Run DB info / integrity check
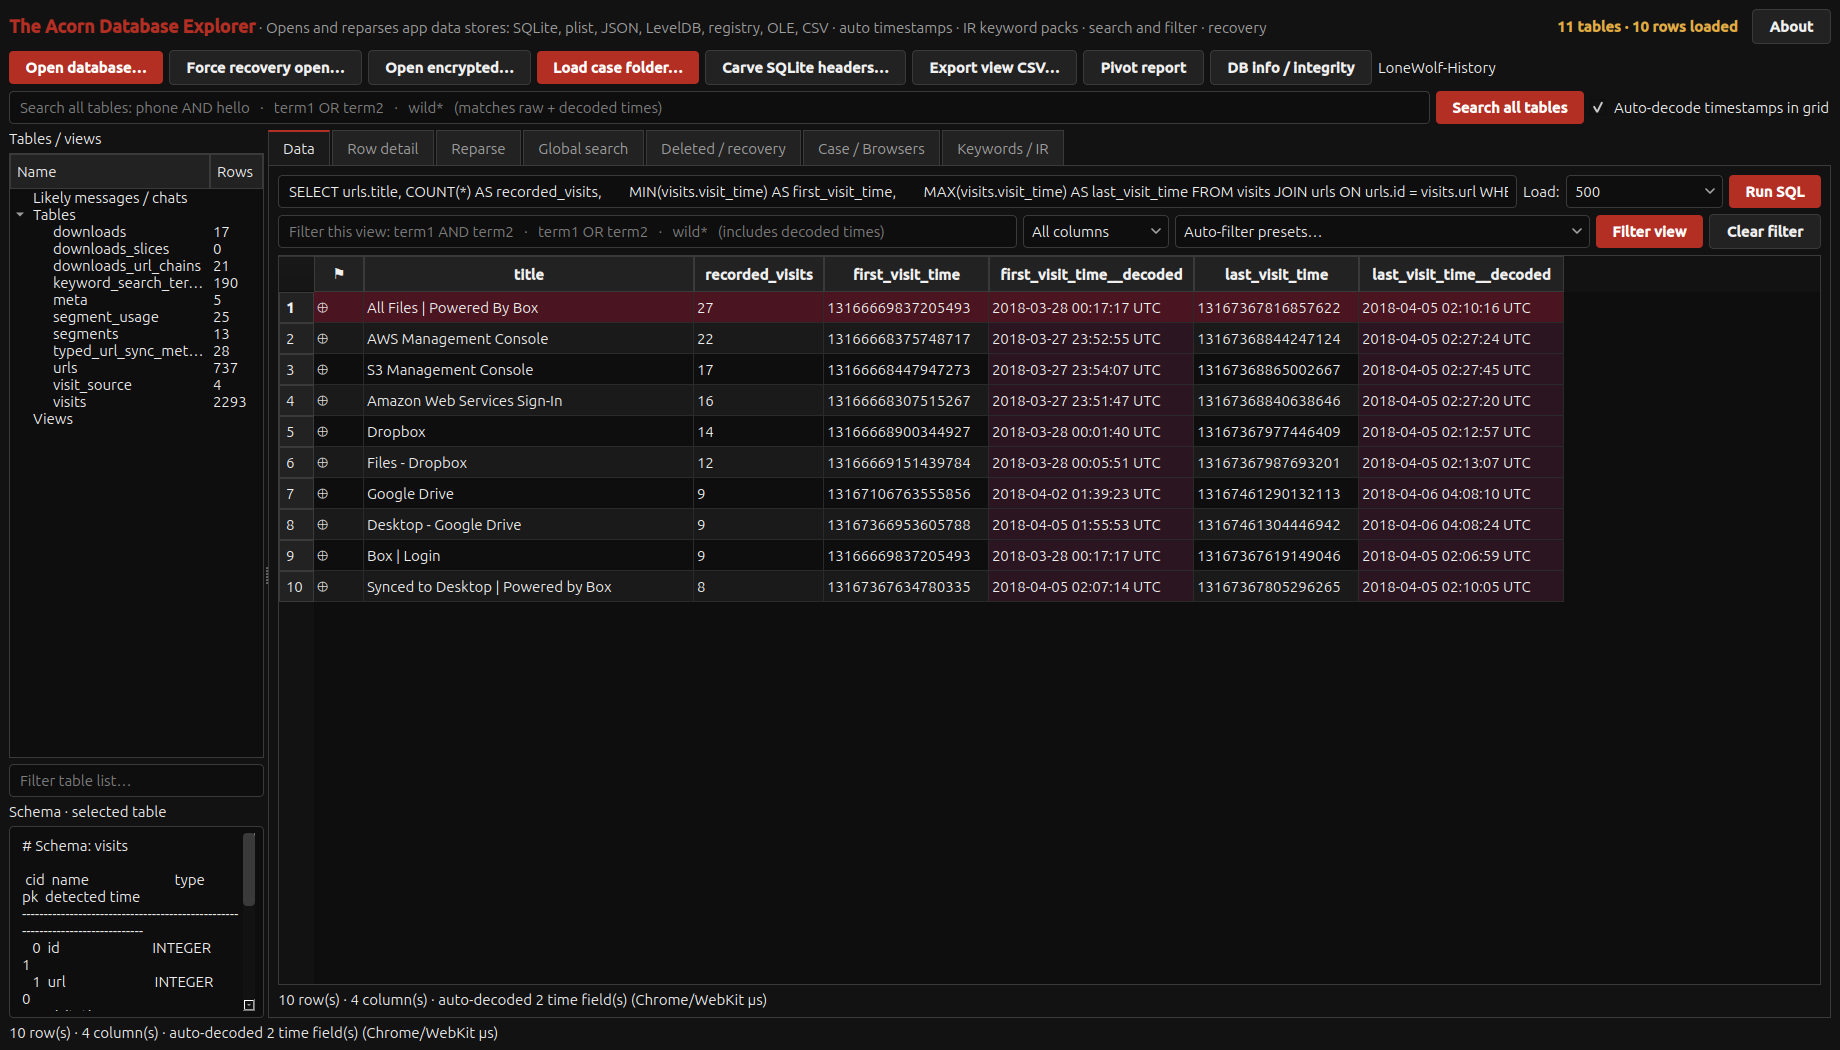 [1290, 68]
